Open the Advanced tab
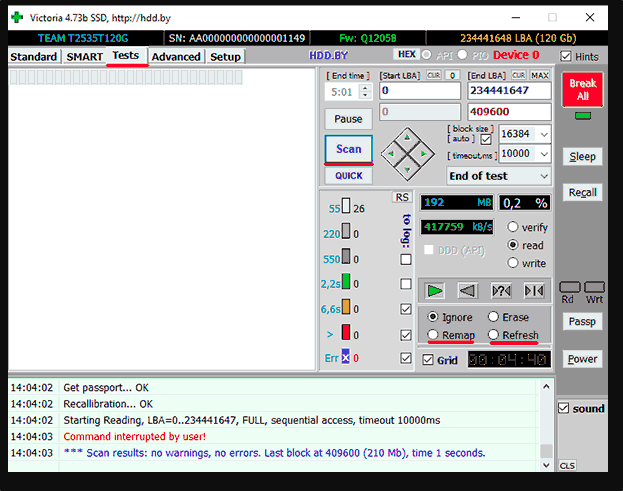The width and height of the screenshot is (623, 491). [176, 57]
